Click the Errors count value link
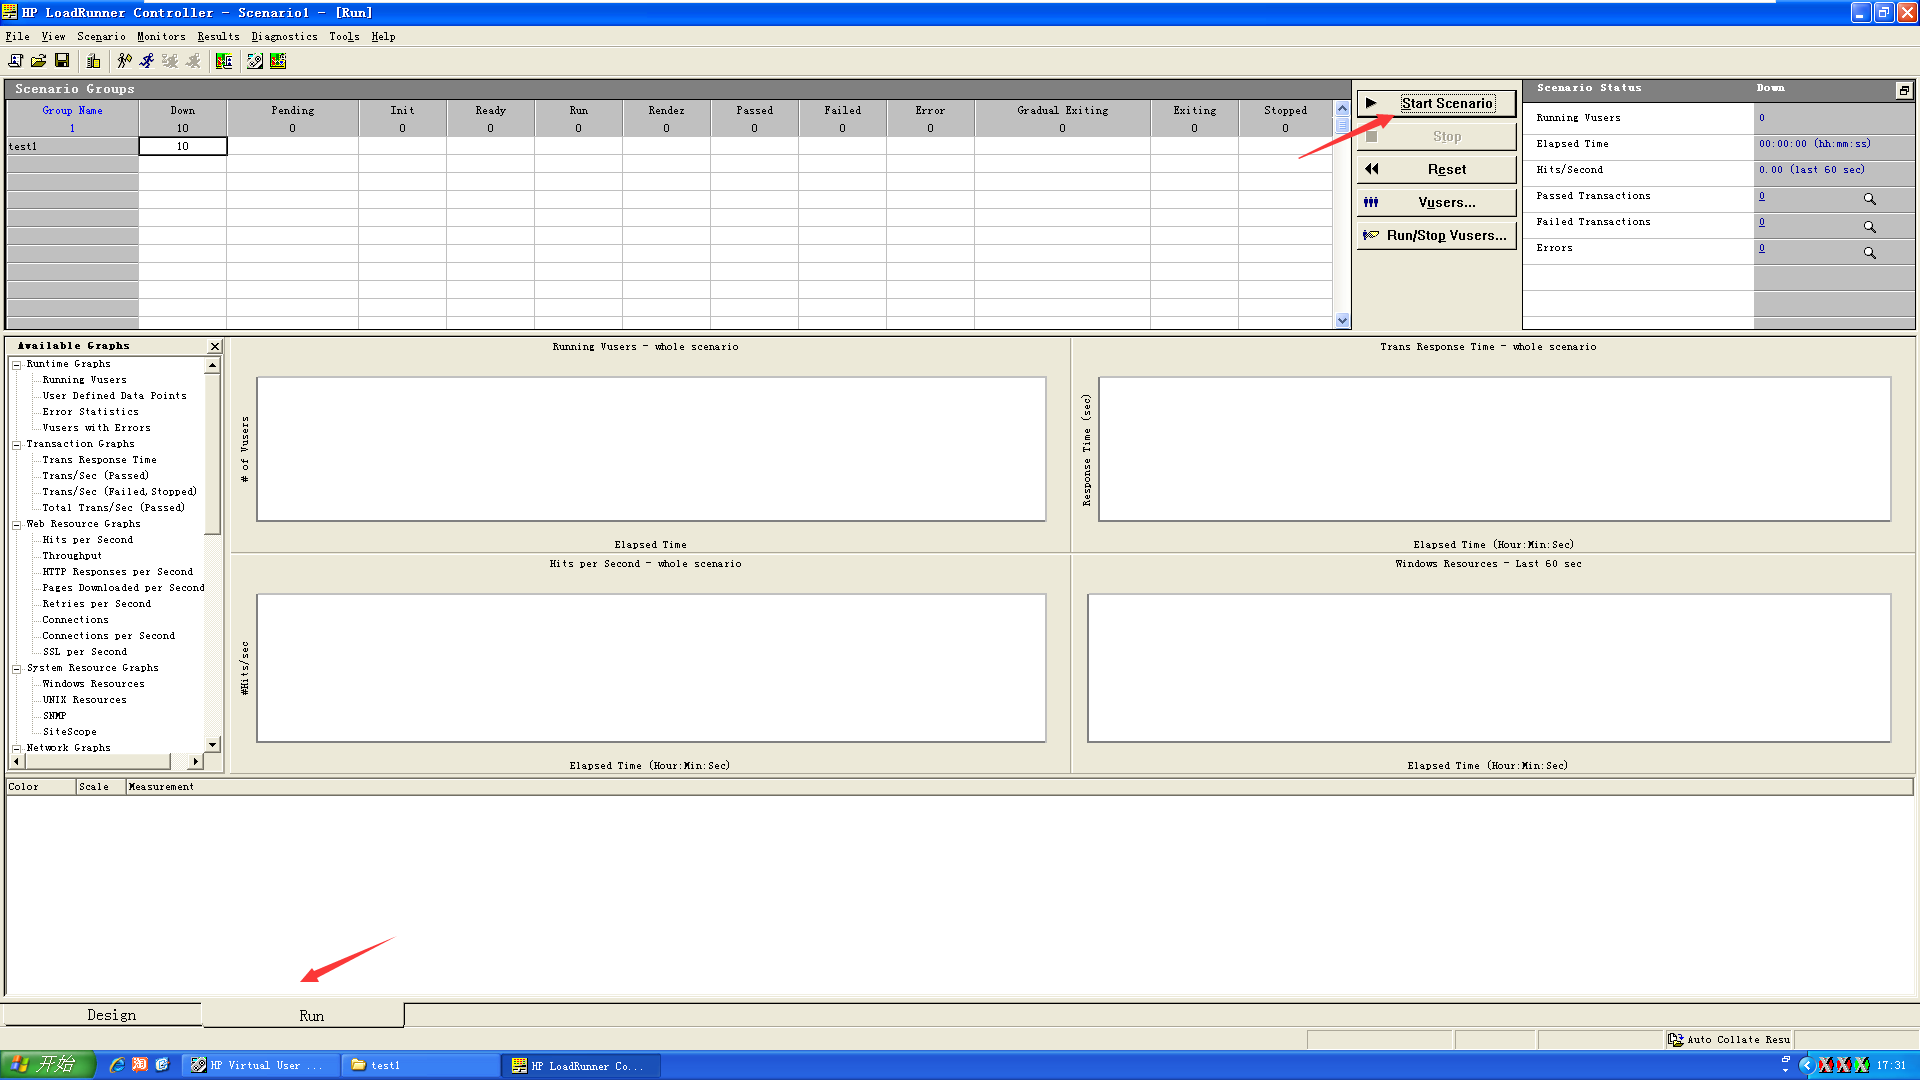1920x1080 pixels. tap(1762, 248)
